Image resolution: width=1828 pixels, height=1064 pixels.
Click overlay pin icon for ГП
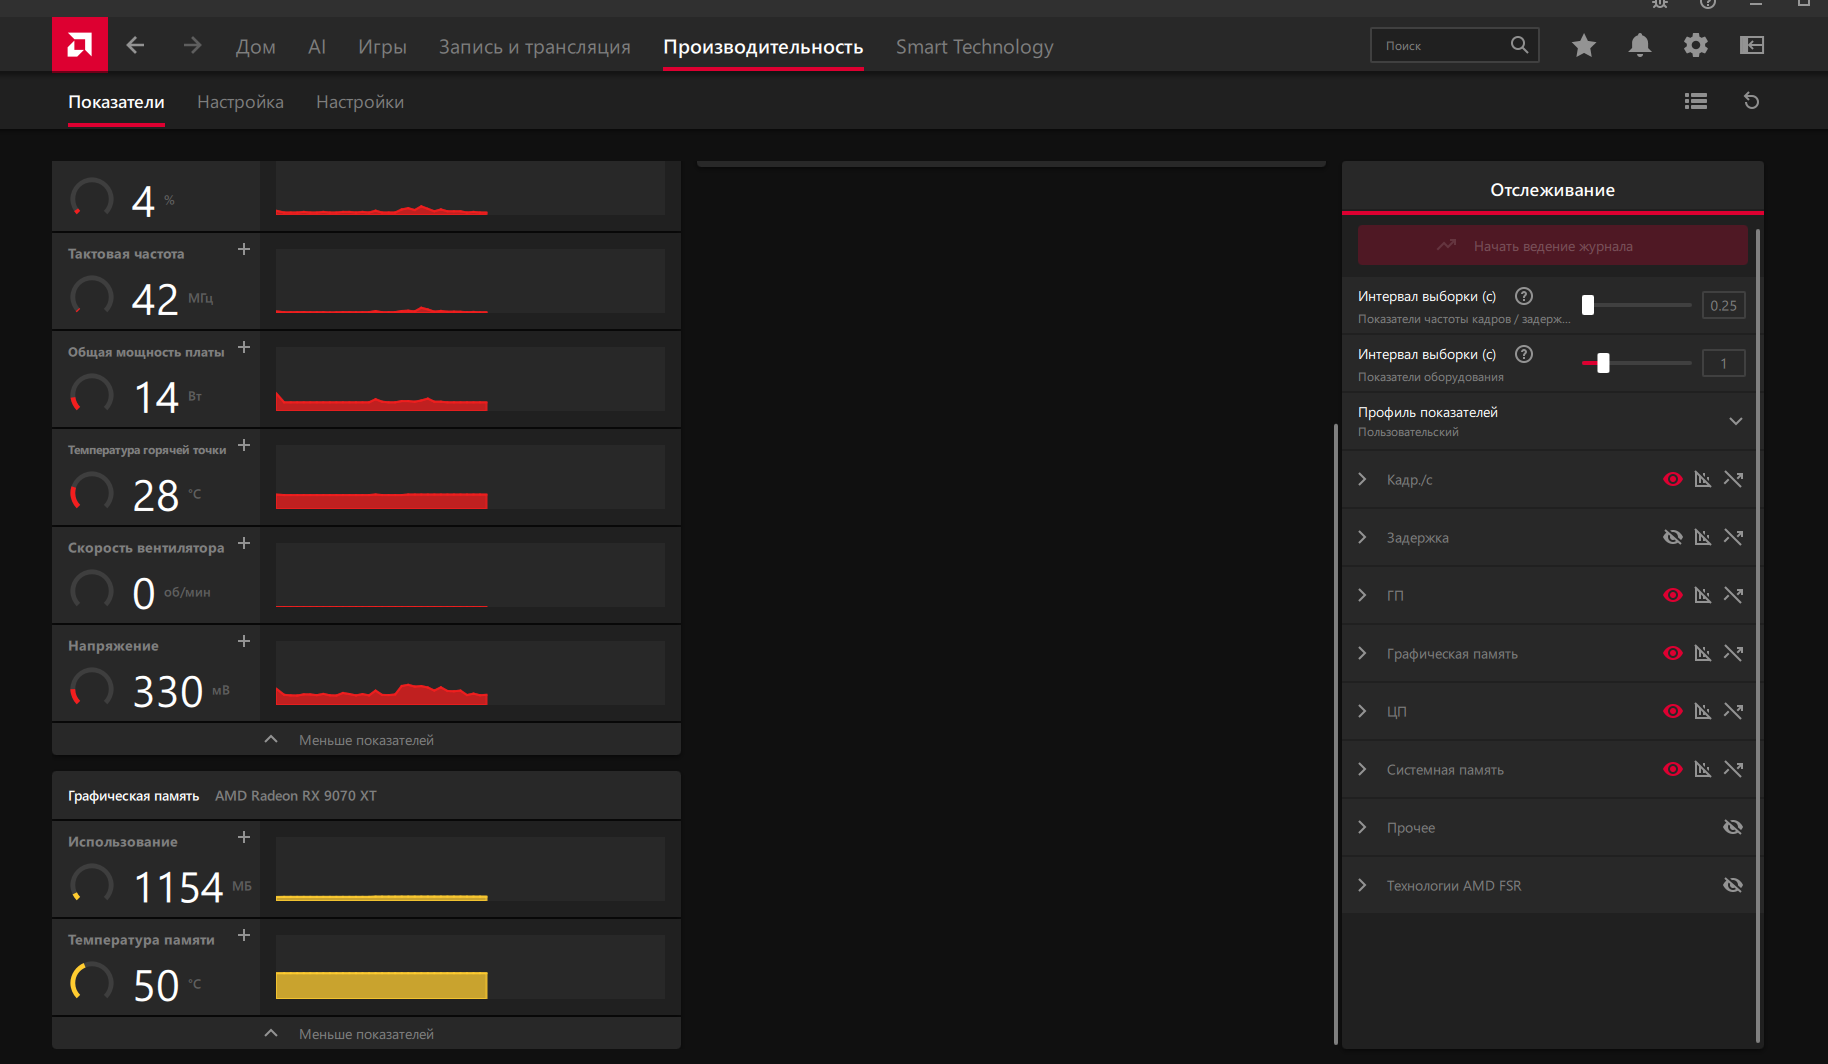pos(1734,595)
